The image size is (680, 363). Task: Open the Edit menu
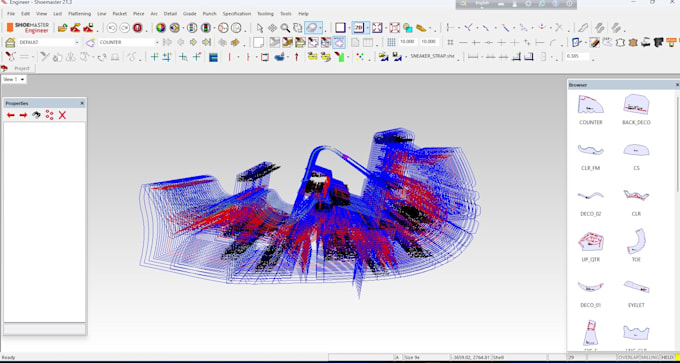(x=26, y=14)
